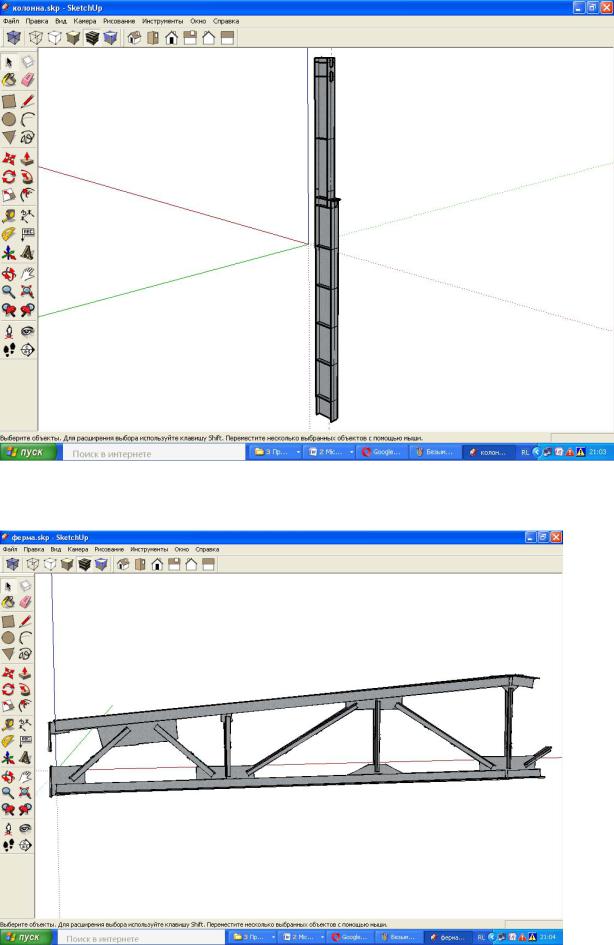This screenshot has height=945, width=614.
Task: Choose the Follow Me tool in ферма.skp window
Action: 25,689
